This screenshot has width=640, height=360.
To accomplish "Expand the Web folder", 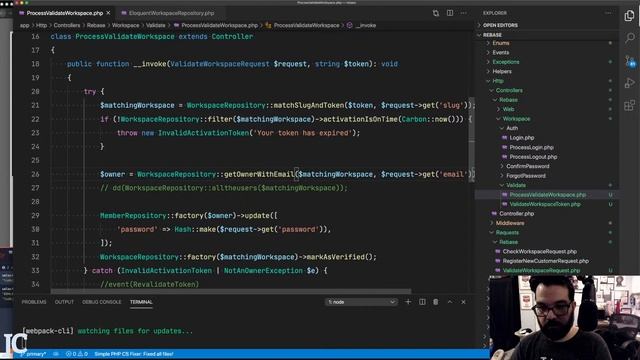I will coord(508,109).
